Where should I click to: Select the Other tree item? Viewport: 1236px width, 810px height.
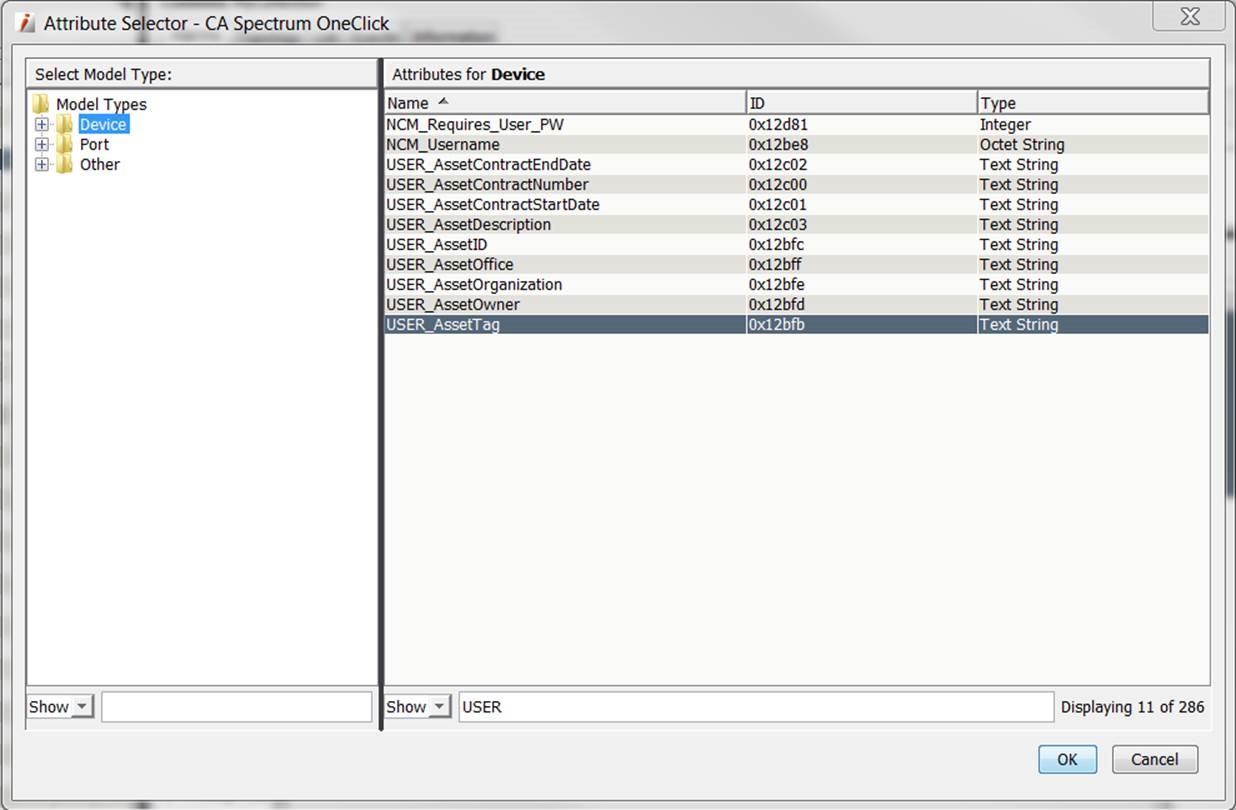click(100, 165)
